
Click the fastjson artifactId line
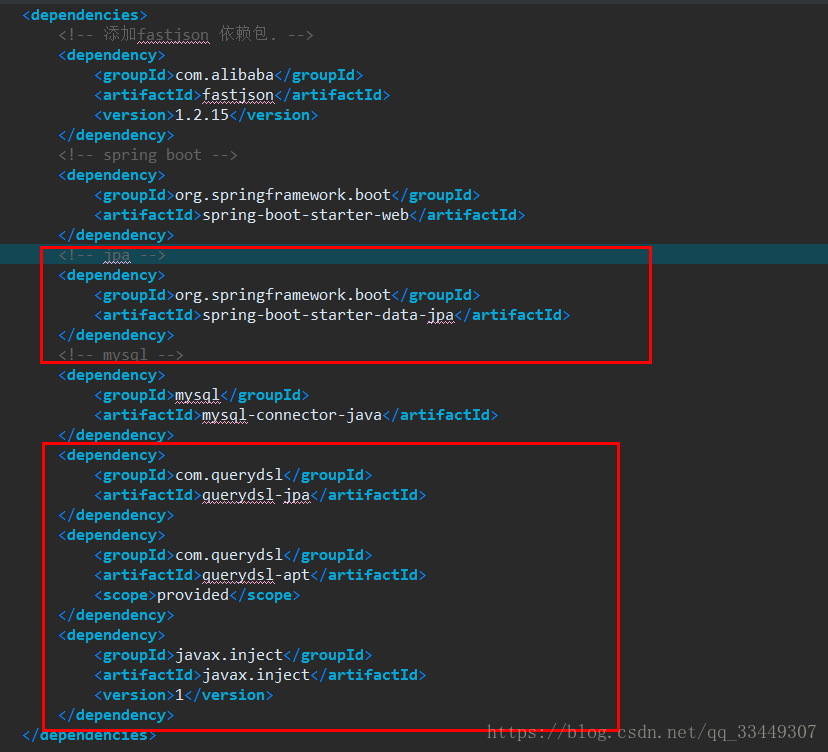tap(242, 95)
